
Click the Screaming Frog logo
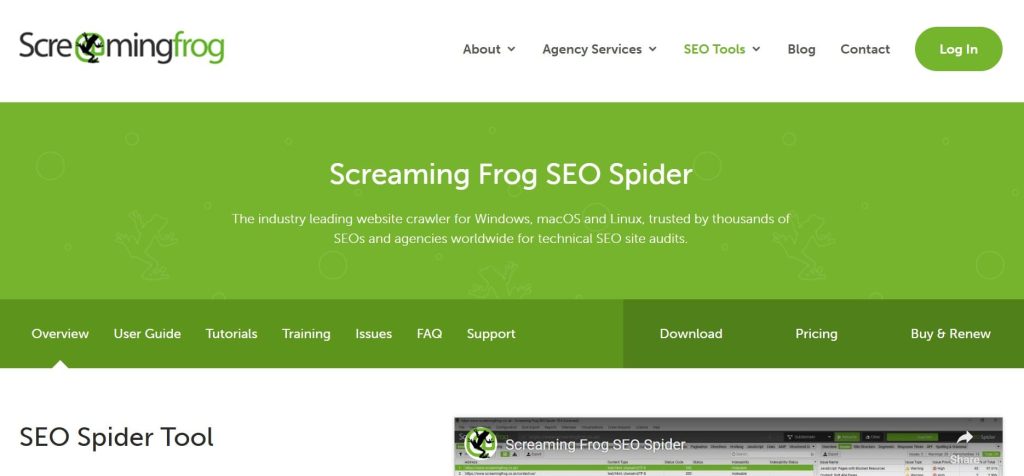click(x=121, y=48)
